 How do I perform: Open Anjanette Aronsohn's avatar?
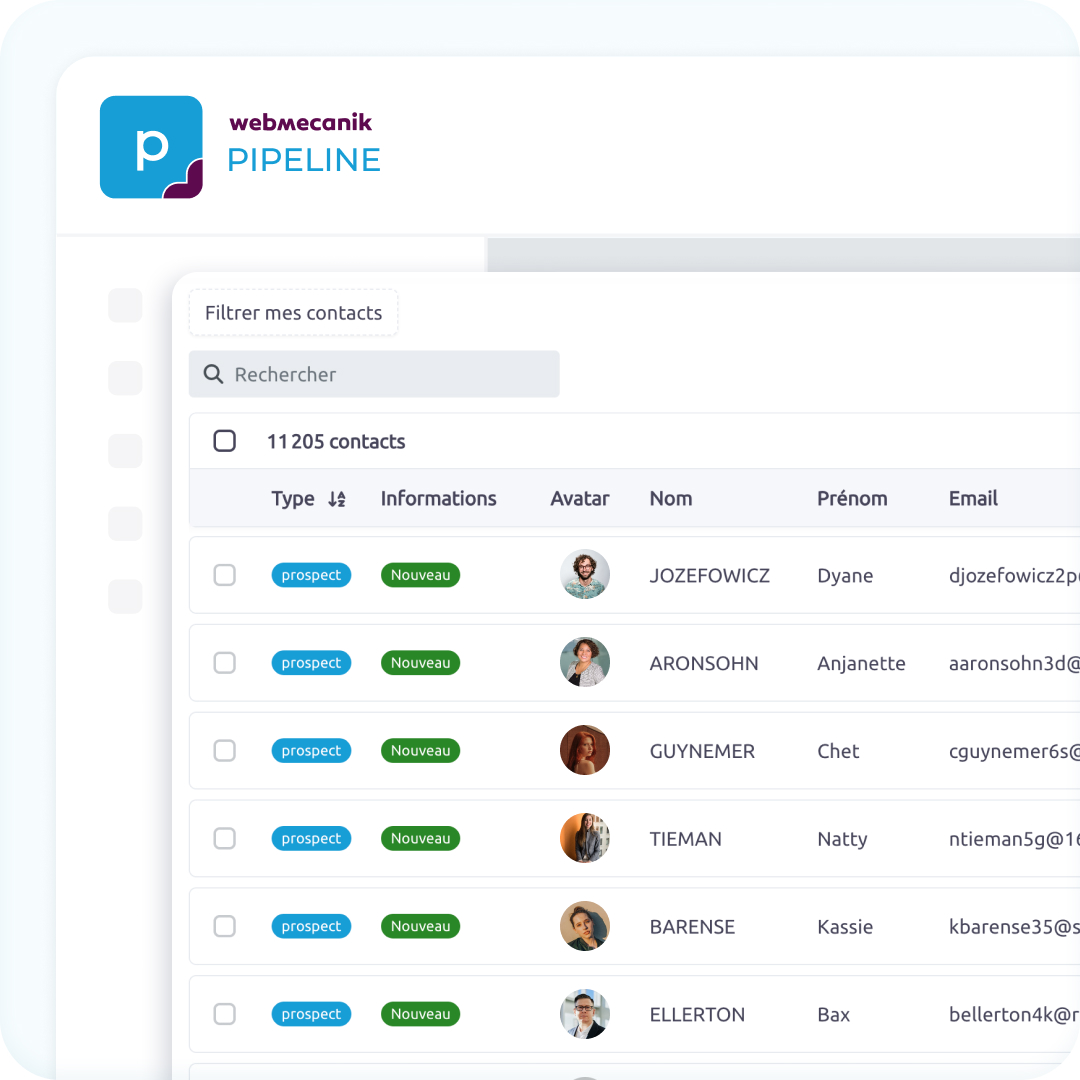tap(585, 663)
